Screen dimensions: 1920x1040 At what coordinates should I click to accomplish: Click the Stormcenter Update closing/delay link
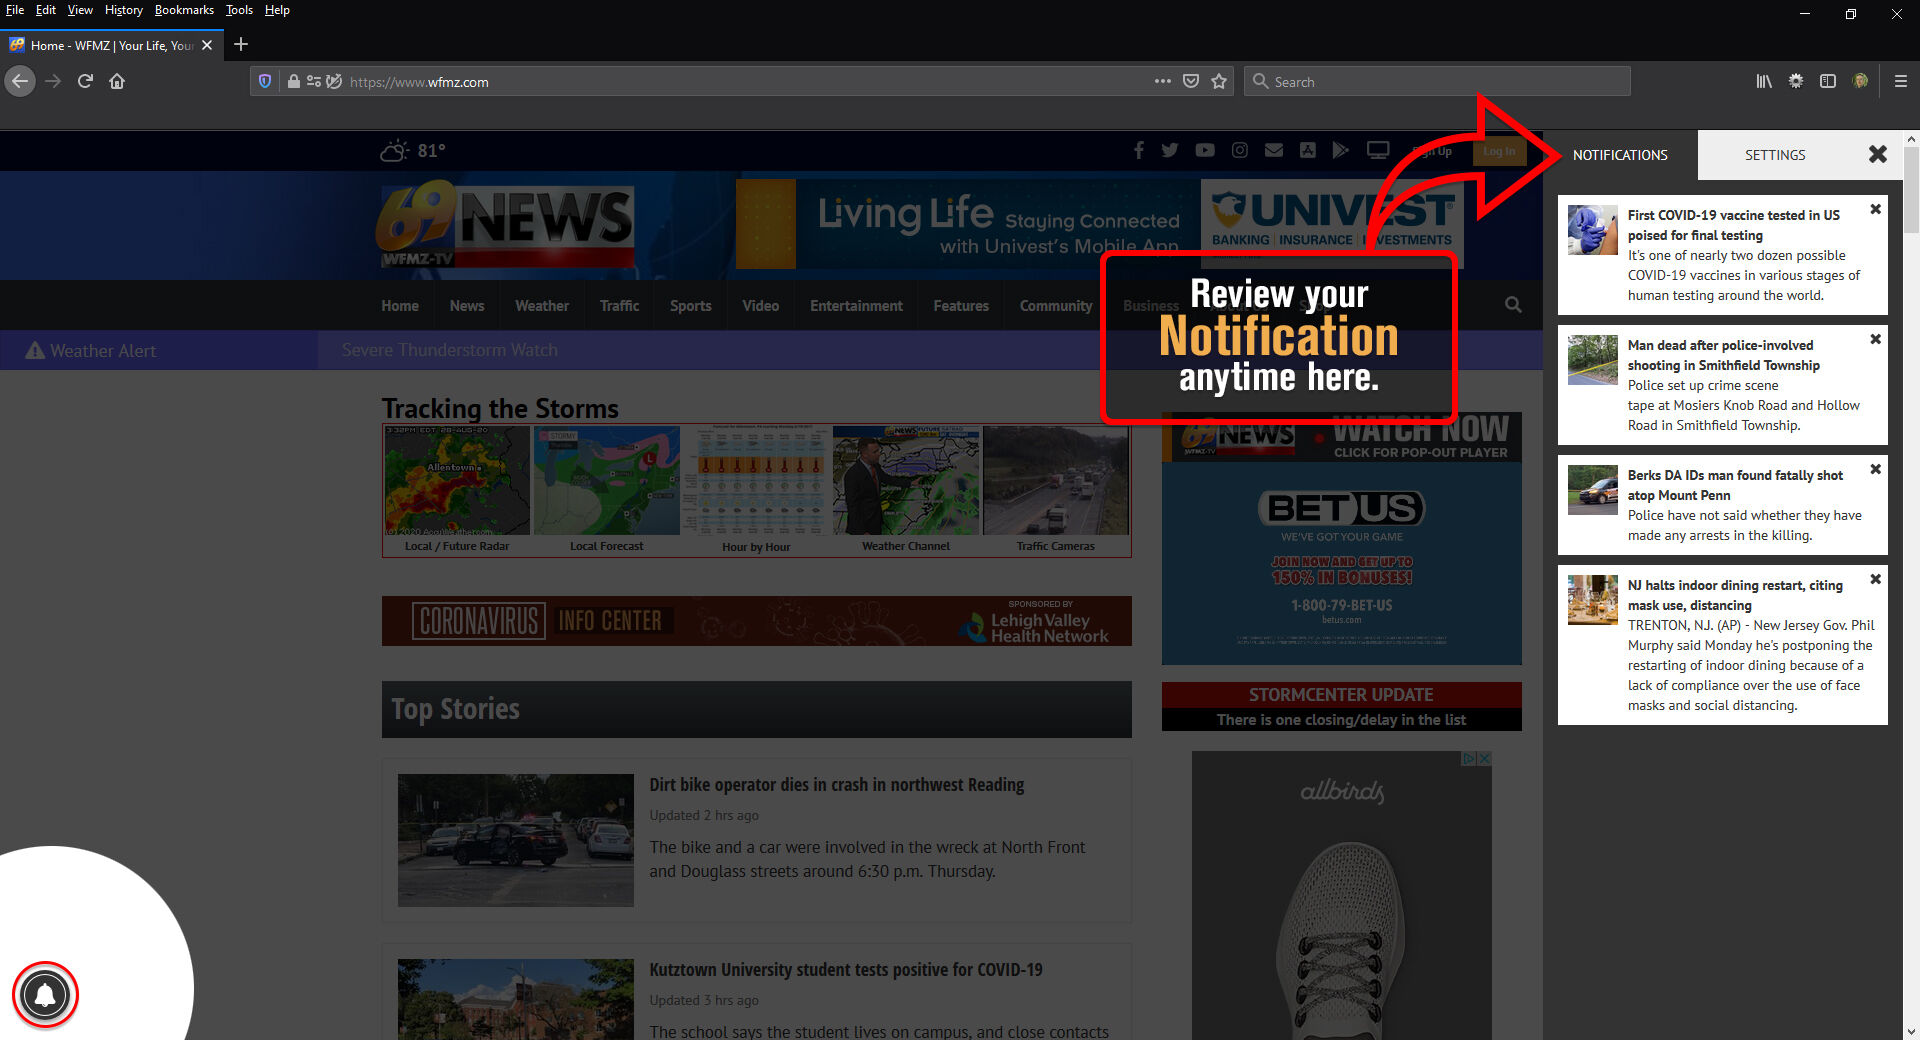coord(1341,720)
